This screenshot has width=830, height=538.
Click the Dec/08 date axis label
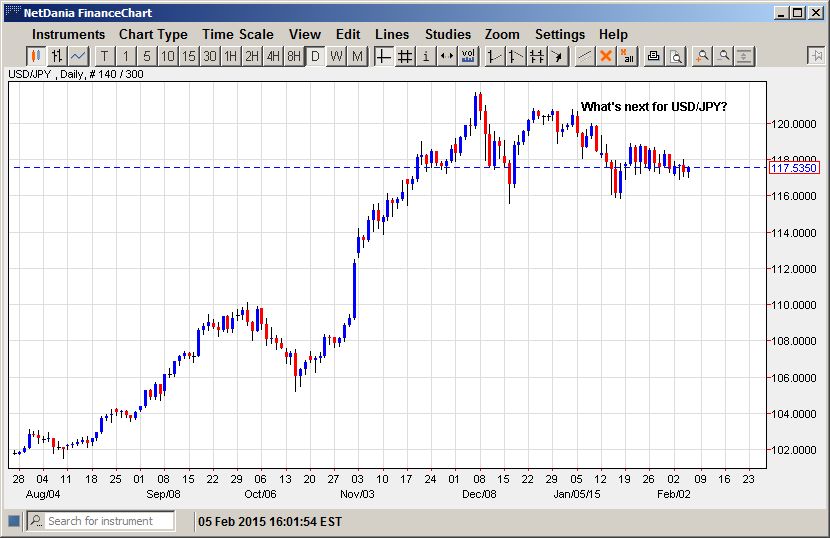479,494
